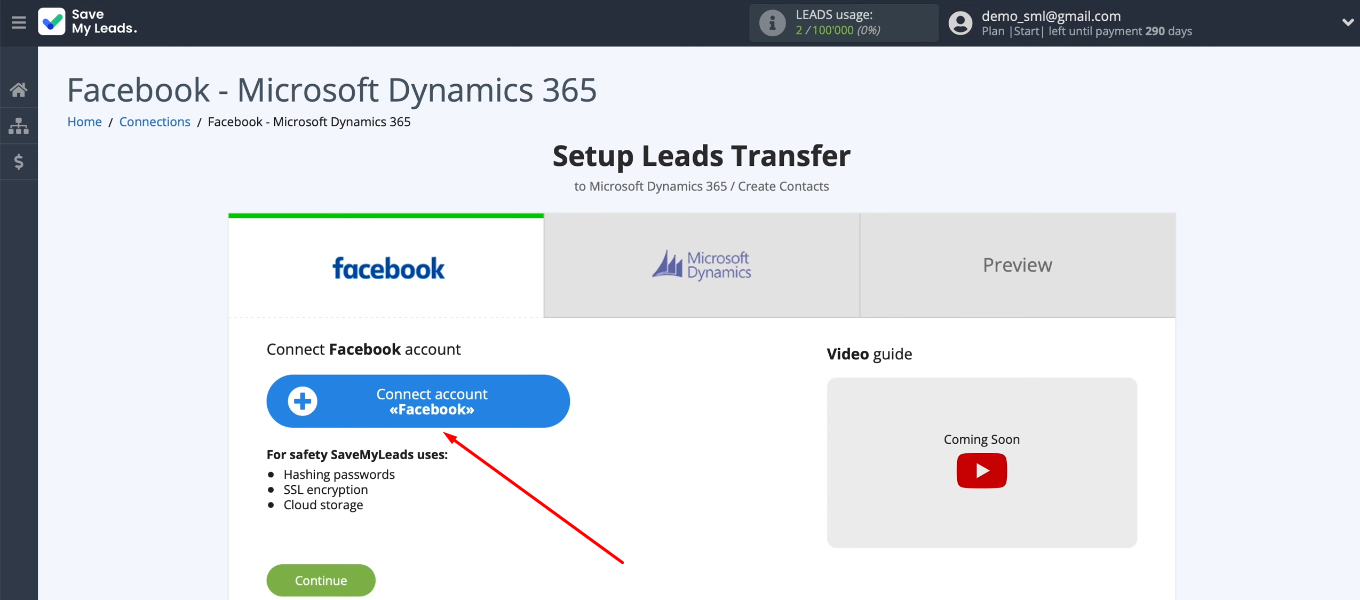Click the LEADS usage 2 / 100'000 counter
The image size is (1360, 600).
coord(837,31)
